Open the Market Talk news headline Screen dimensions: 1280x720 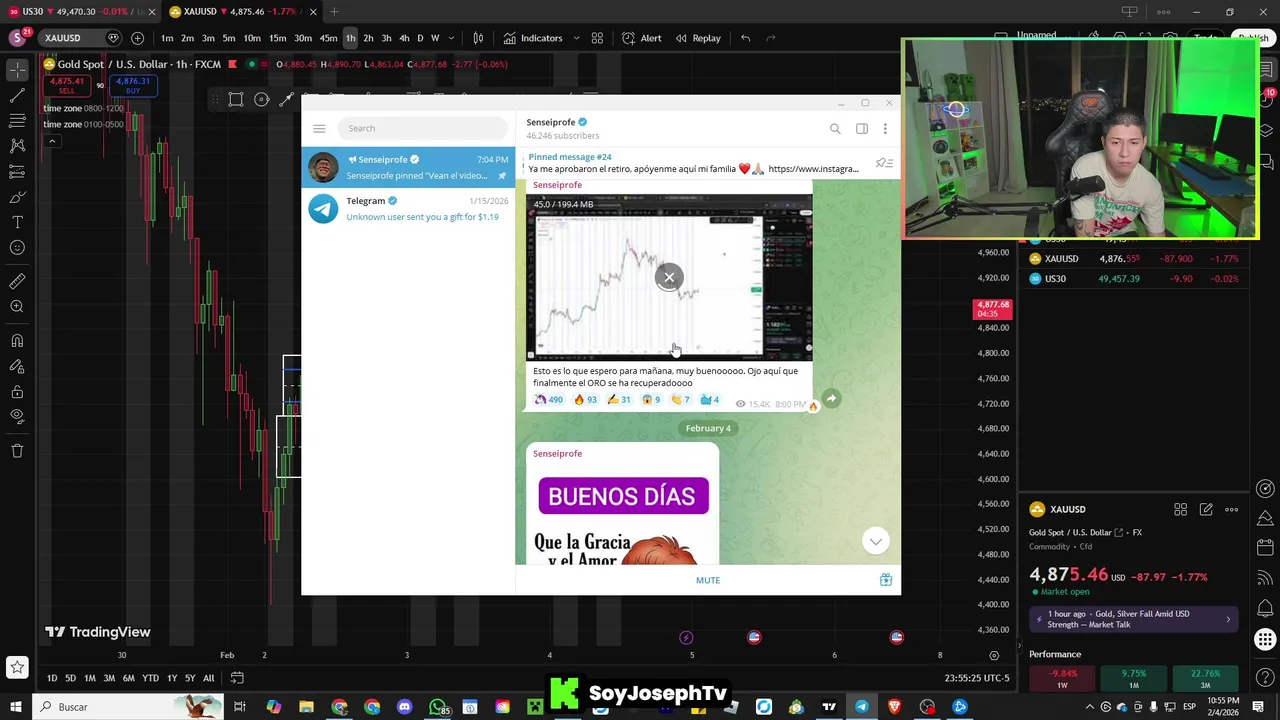[x=1133, y=619]
